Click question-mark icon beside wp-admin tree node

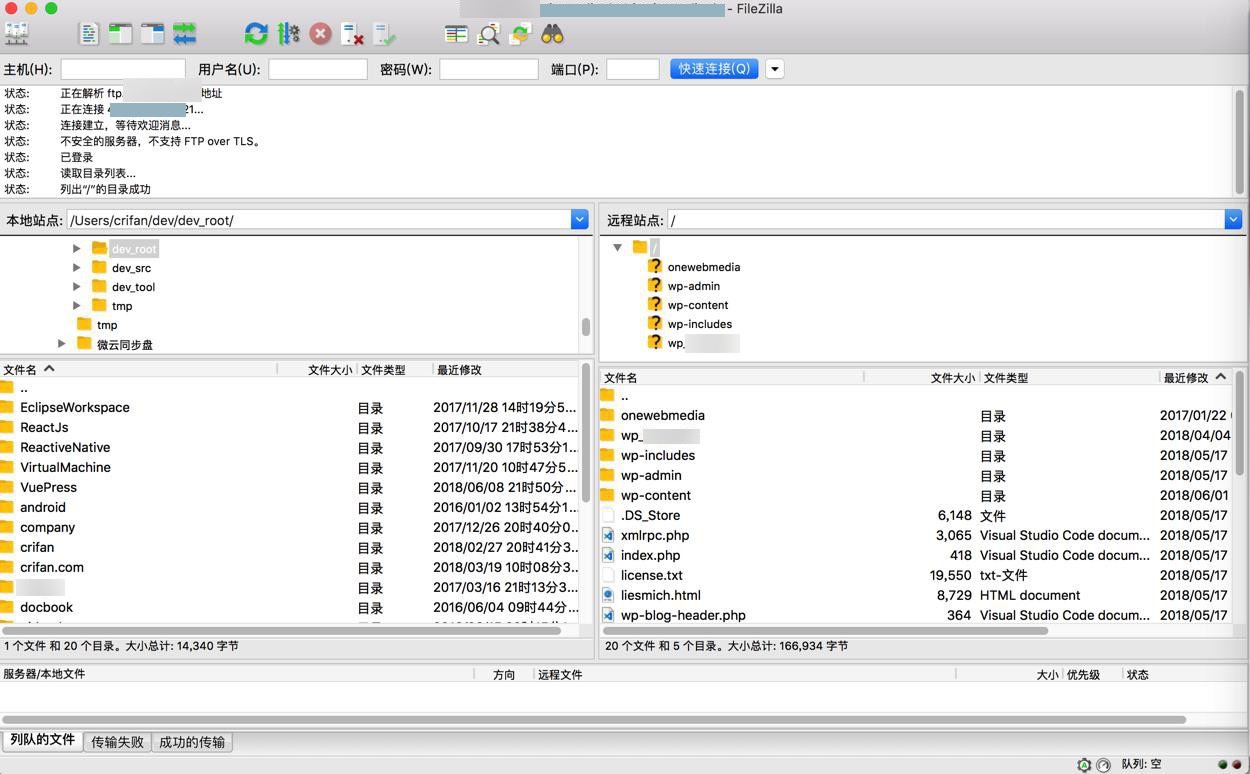[x=655, y=285]
